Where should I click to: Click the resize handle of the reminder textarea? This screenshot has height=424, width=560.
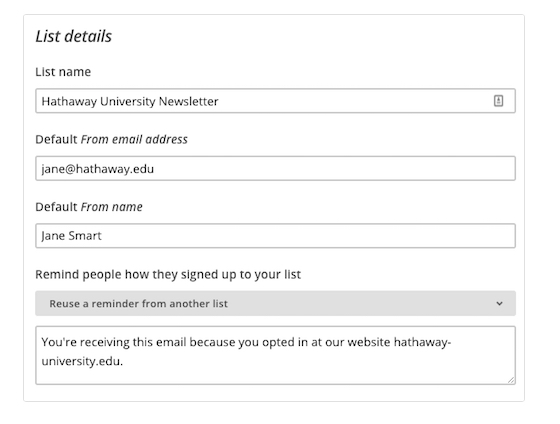(511, 380)
